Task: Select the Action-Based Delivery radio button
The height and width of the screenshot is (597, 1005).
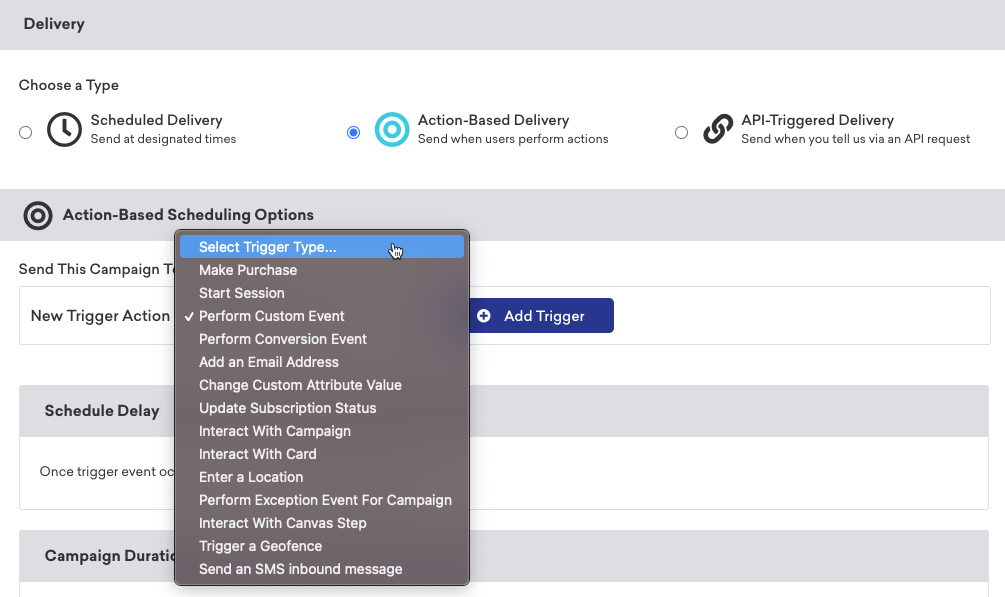Action: click(353, 132)
